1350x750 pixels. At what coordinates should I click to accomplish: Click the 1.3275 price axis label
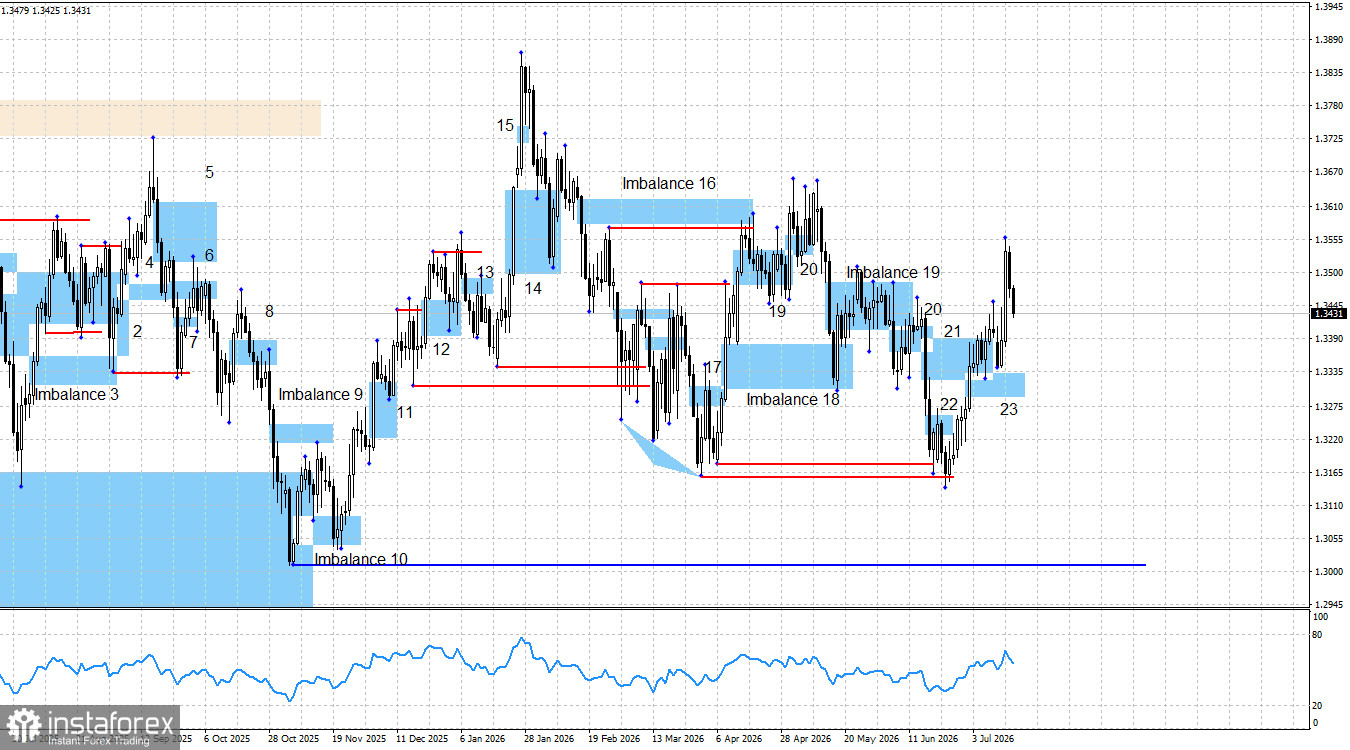click(1329, 407)
